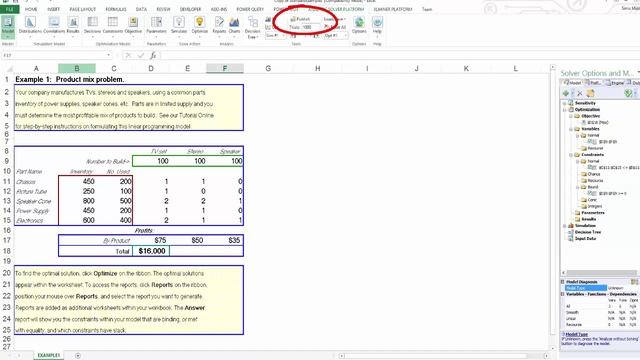Click the insert function fx icon
The height and width of the screenshot is (360, 640).
(153, 56)
